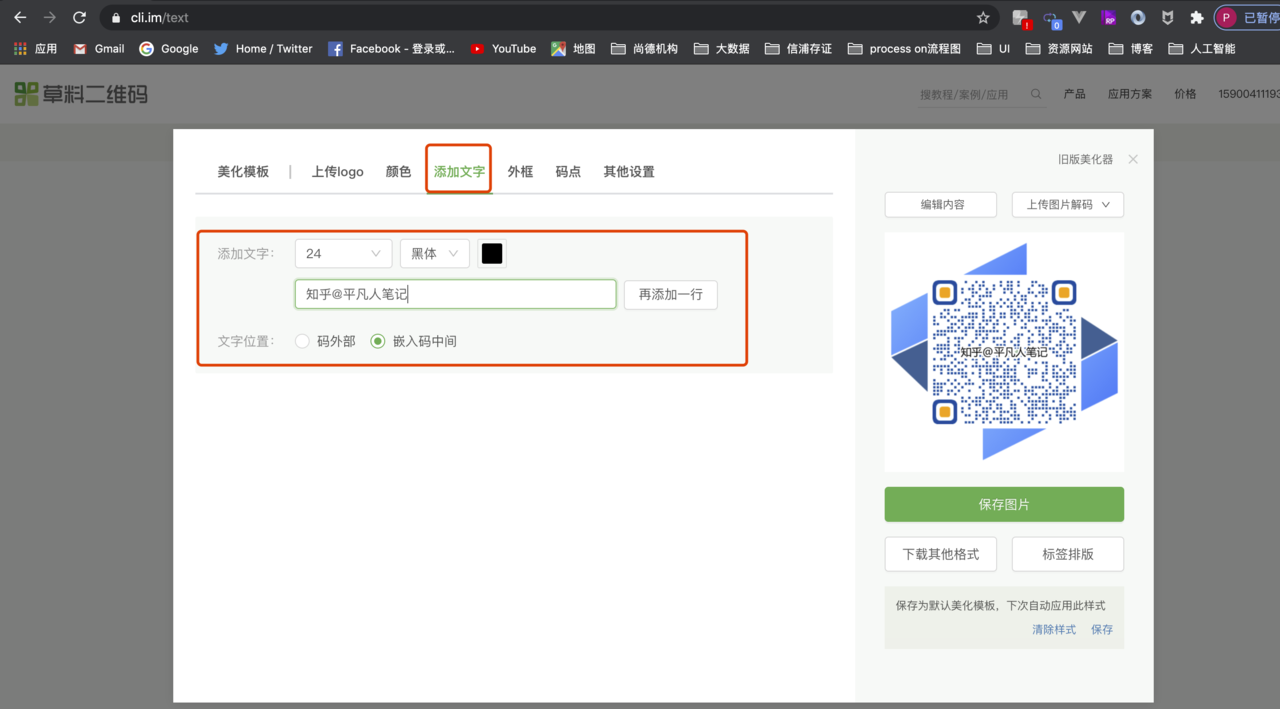Click the search magnifier icon in header
The image size is (1280, 709).
[1037, 94]
